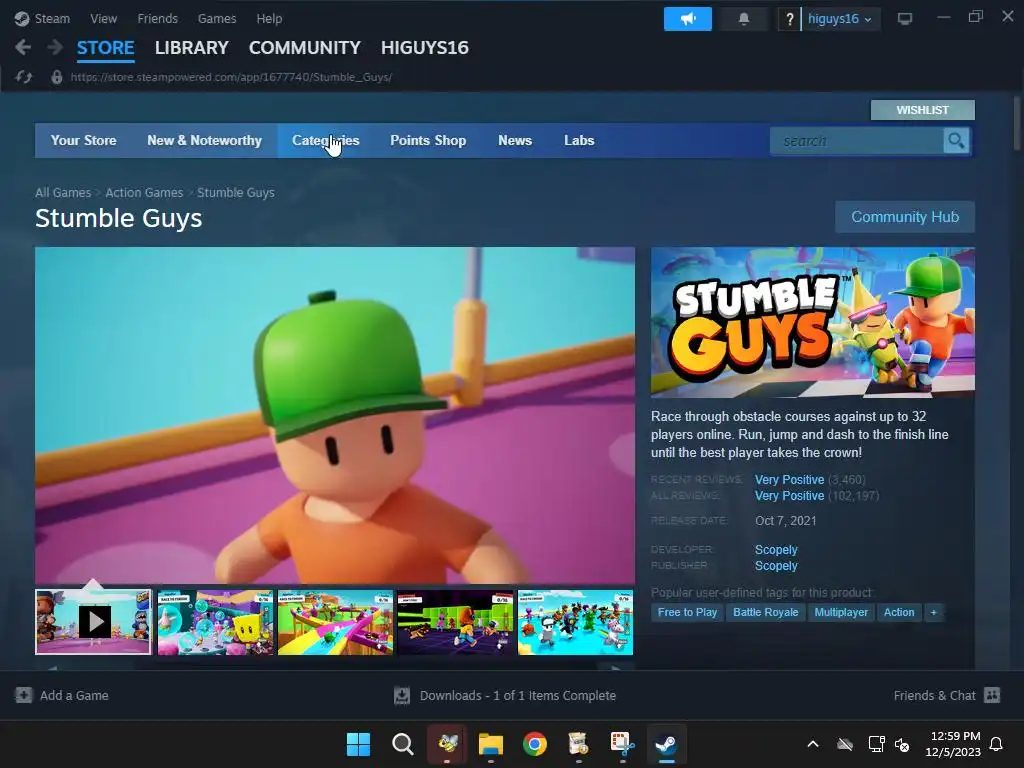Go forward with the right arrow
This screenshot has height=768, width=1024.
(56, 47)
